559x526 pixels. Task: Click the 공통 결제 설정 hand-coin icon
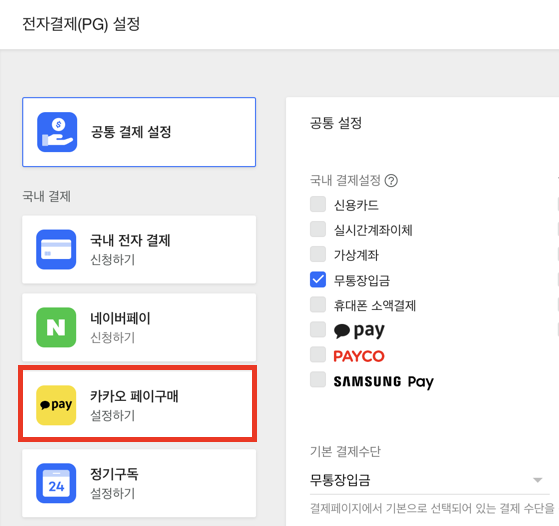[57, 132]
